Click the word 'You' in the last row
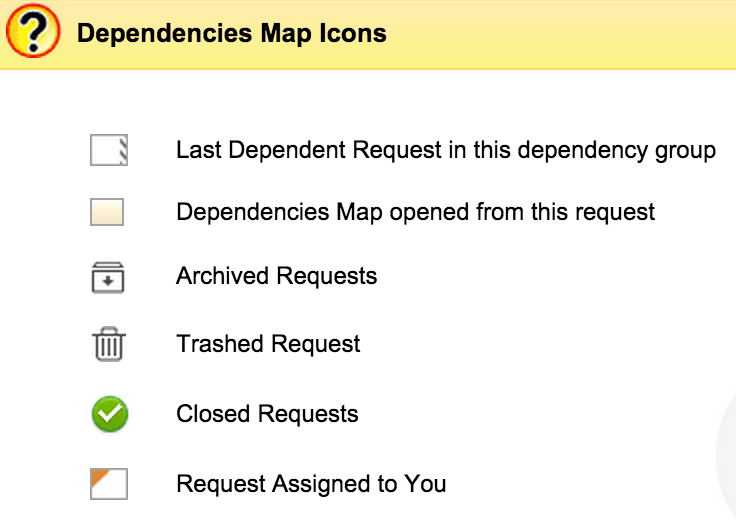This screenshot has width=736, height=520. pos(425,485)
